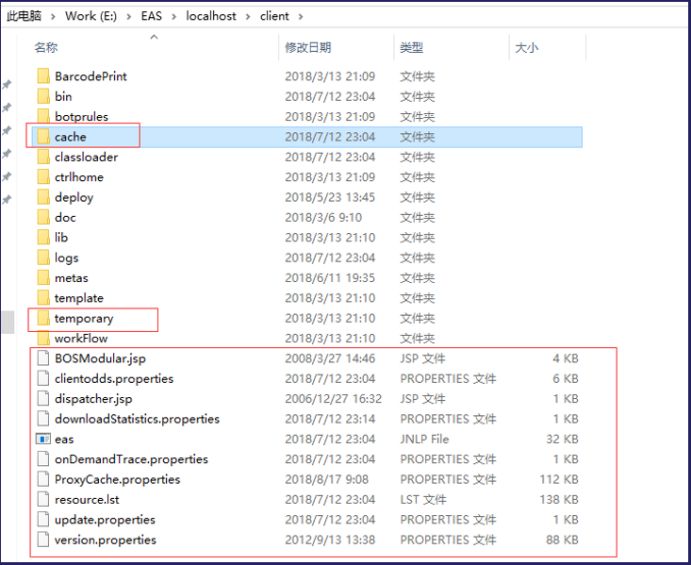Click the navigation pane scrollbar thumb
This screenshot has height=565, width=691.
pyautogui.click(x=8, y=322)
